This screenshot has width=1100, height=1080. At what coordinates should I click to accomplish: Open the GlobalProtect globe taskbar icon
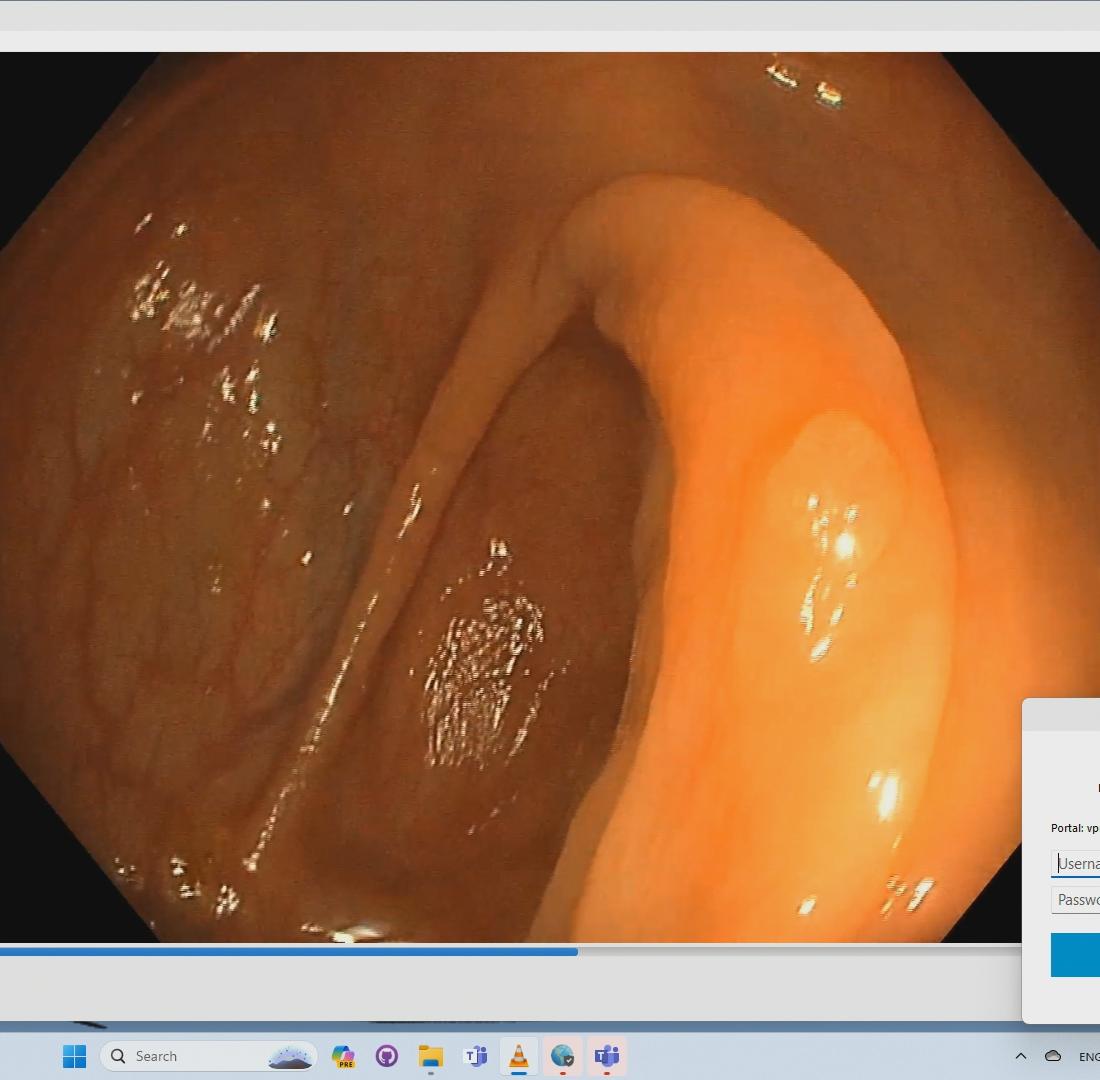(x=563, y=1056)
